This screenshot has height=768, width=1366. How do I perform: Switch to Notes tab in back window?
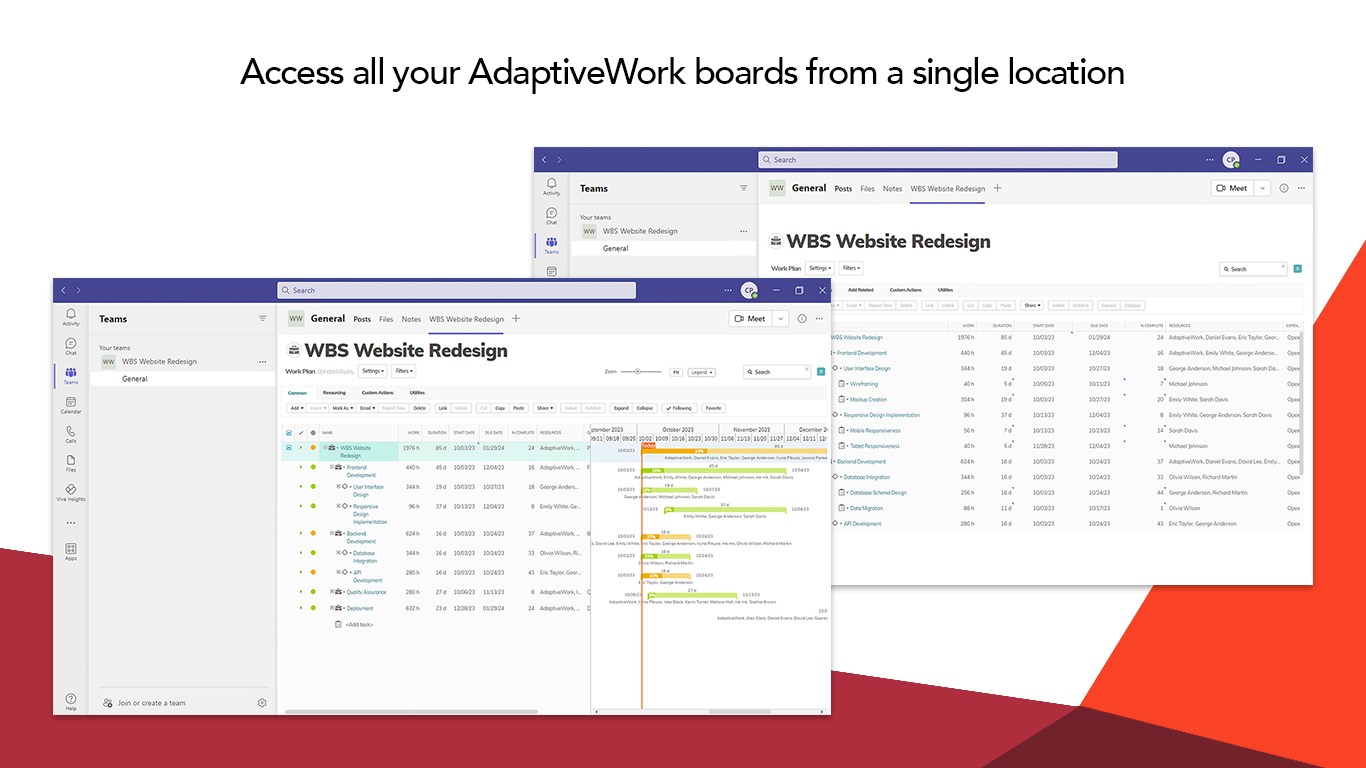tap(892, 188)
